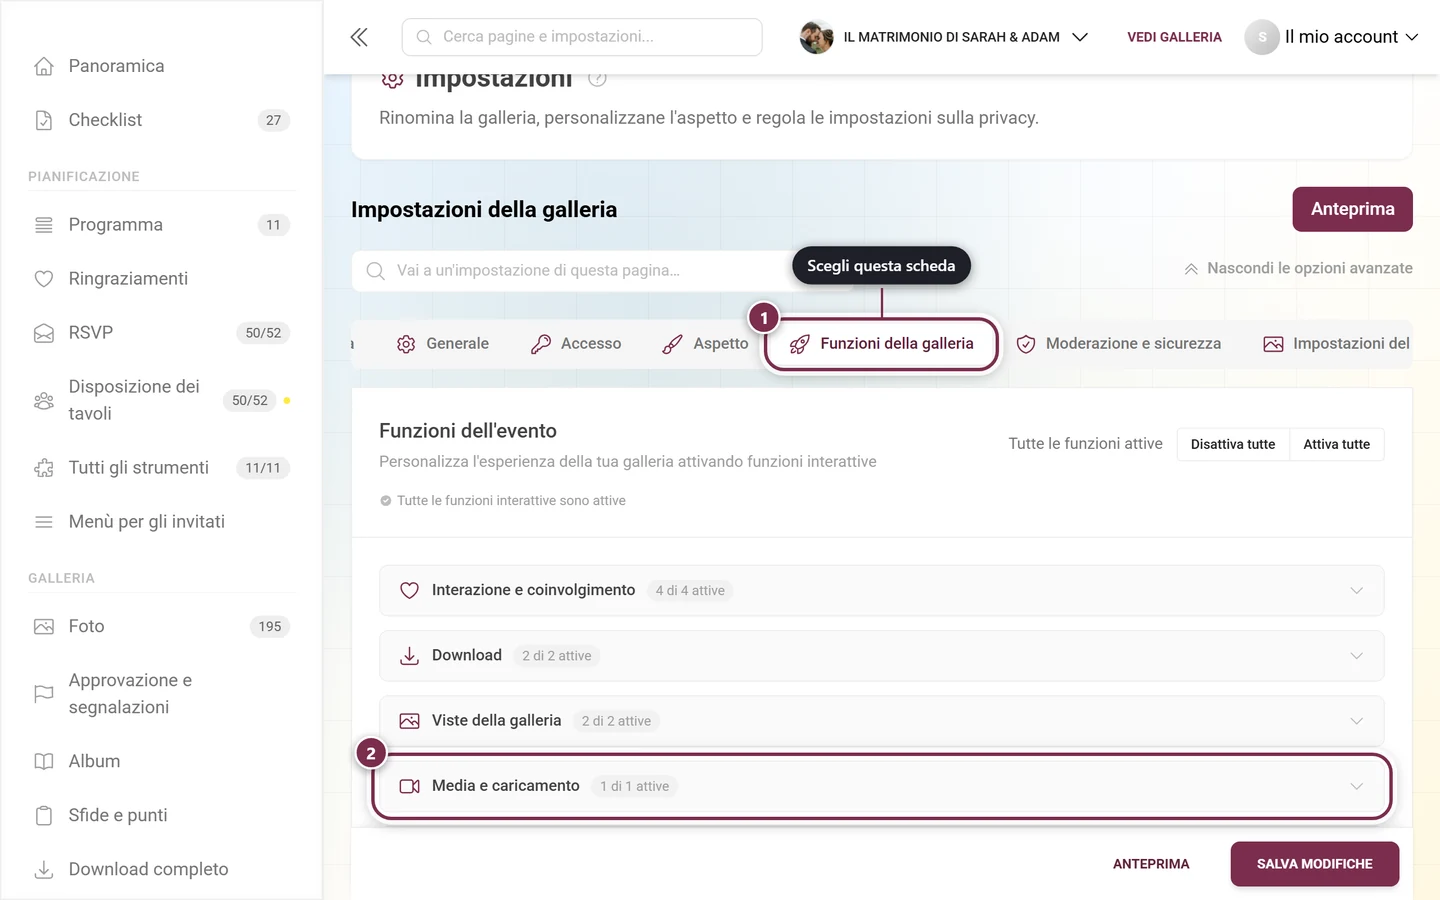Click the Tutti gli strumenti puzzle icon
Viewport: 1440px width, 900px height.
44,468
